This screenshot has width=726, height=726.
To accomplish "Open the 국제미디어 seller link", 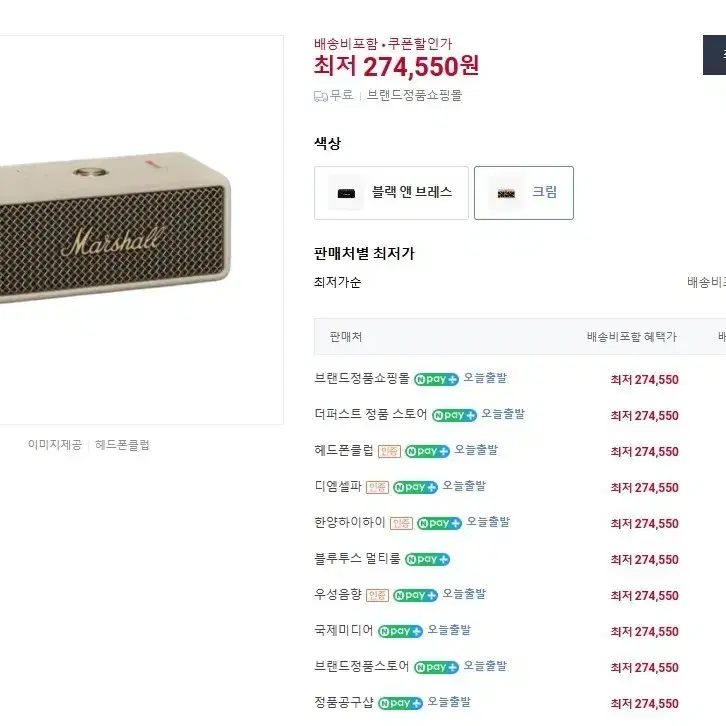I will pos(343,631).
